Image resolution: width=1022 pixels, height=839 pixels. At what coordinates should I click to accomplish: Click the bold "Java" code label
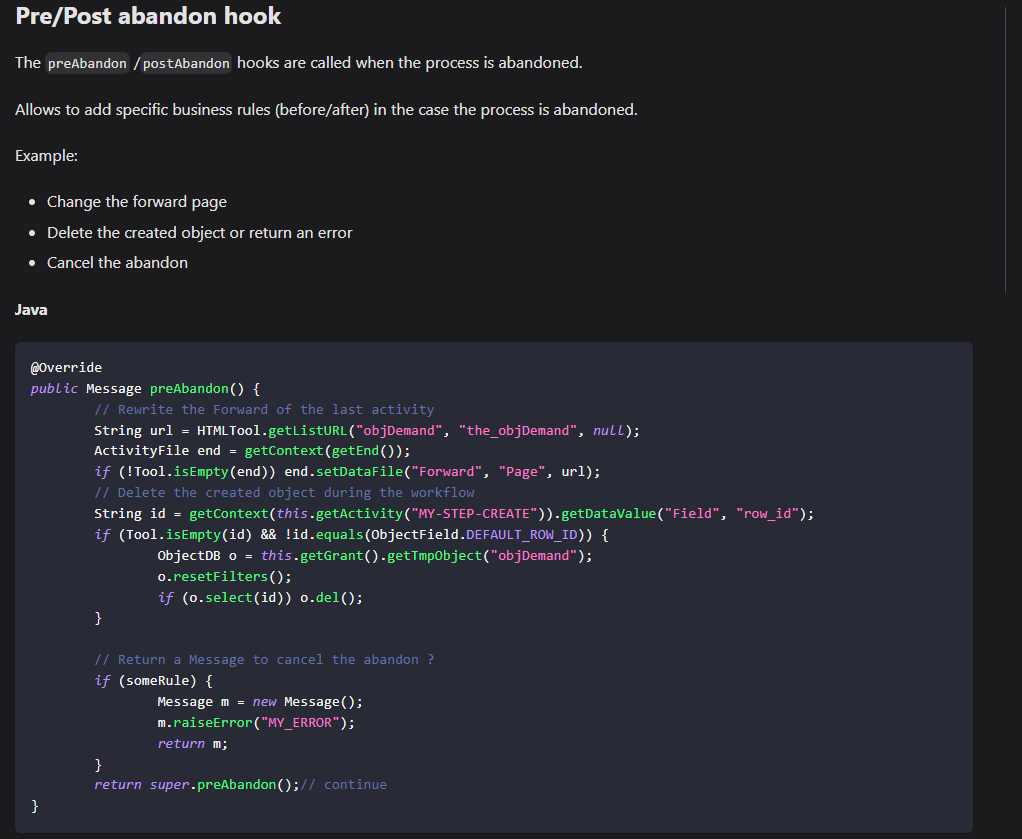pyautogui.click(x=31, y=310)
